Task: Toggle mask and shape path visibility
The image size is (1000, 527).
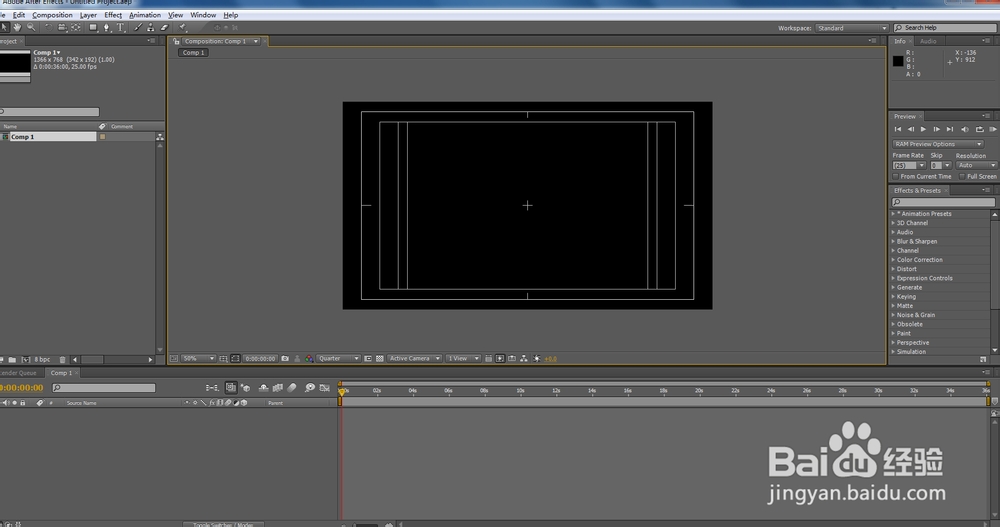Action: [x=235, y=359]
